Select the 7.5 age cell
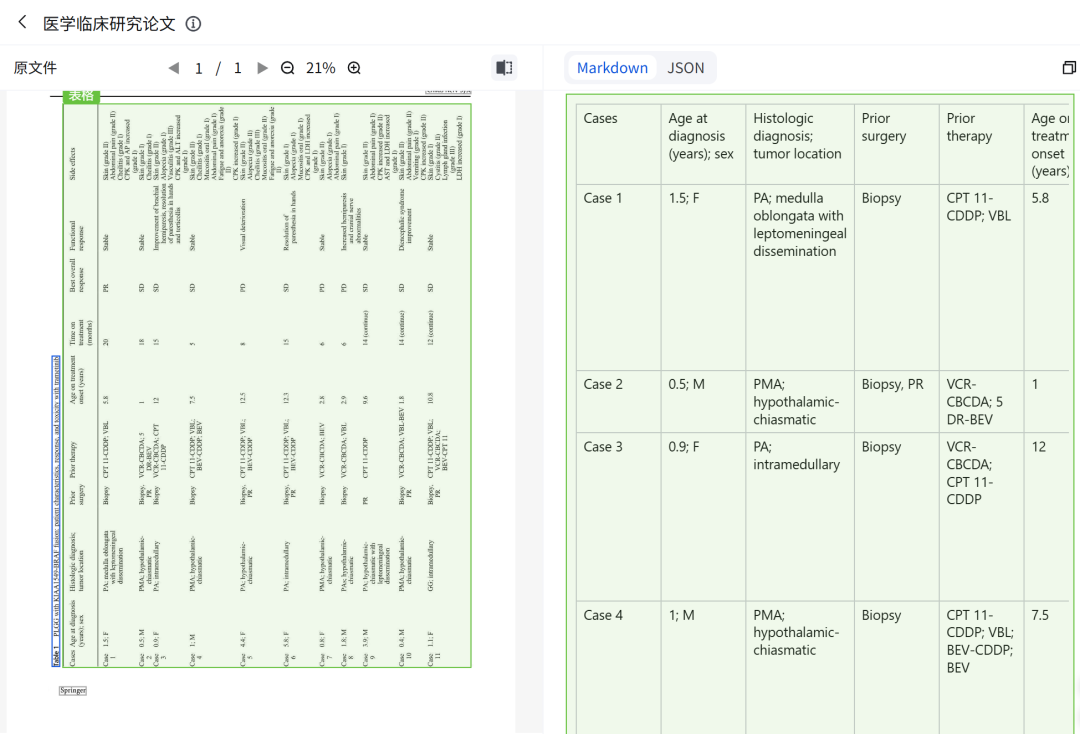The width and height of the screenshot is (1080, 734). click(1047, 668)
